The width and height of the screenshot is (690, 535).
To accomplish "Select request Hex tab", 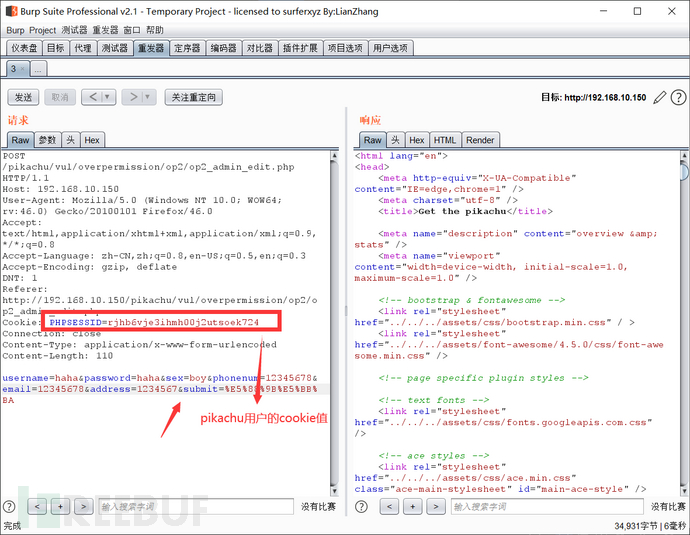I will (92, 140).
